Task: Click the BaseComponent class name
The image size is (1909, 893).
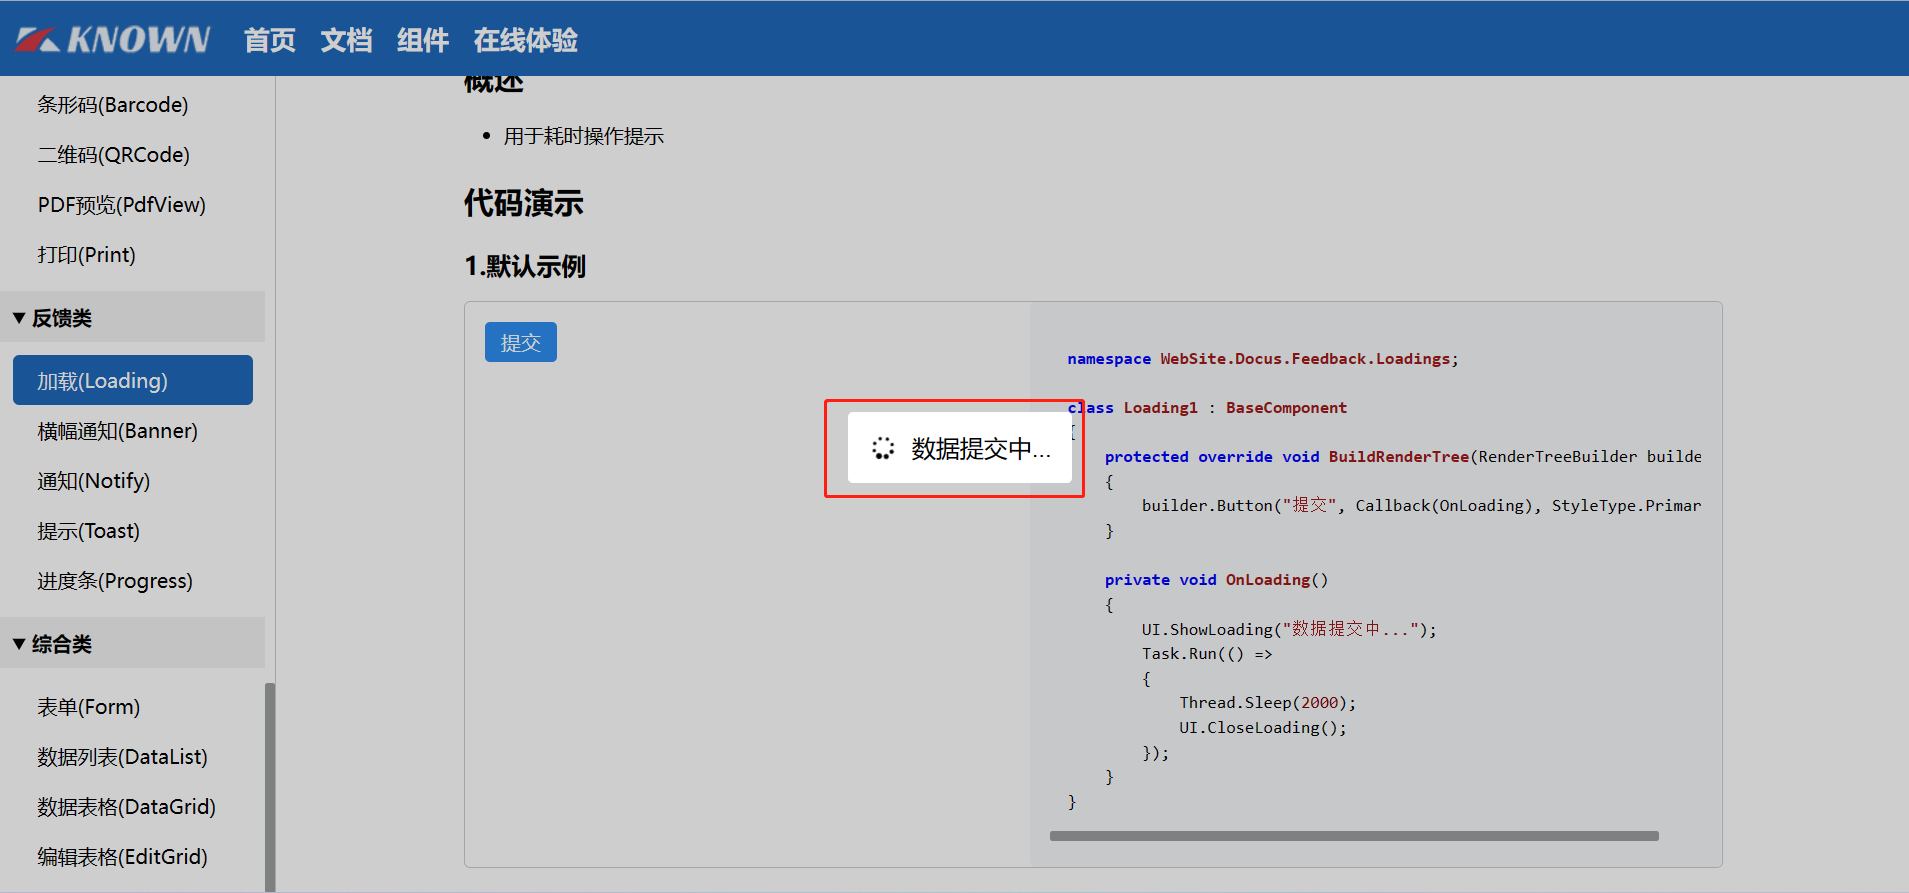Action: (x=1287, y=408)
